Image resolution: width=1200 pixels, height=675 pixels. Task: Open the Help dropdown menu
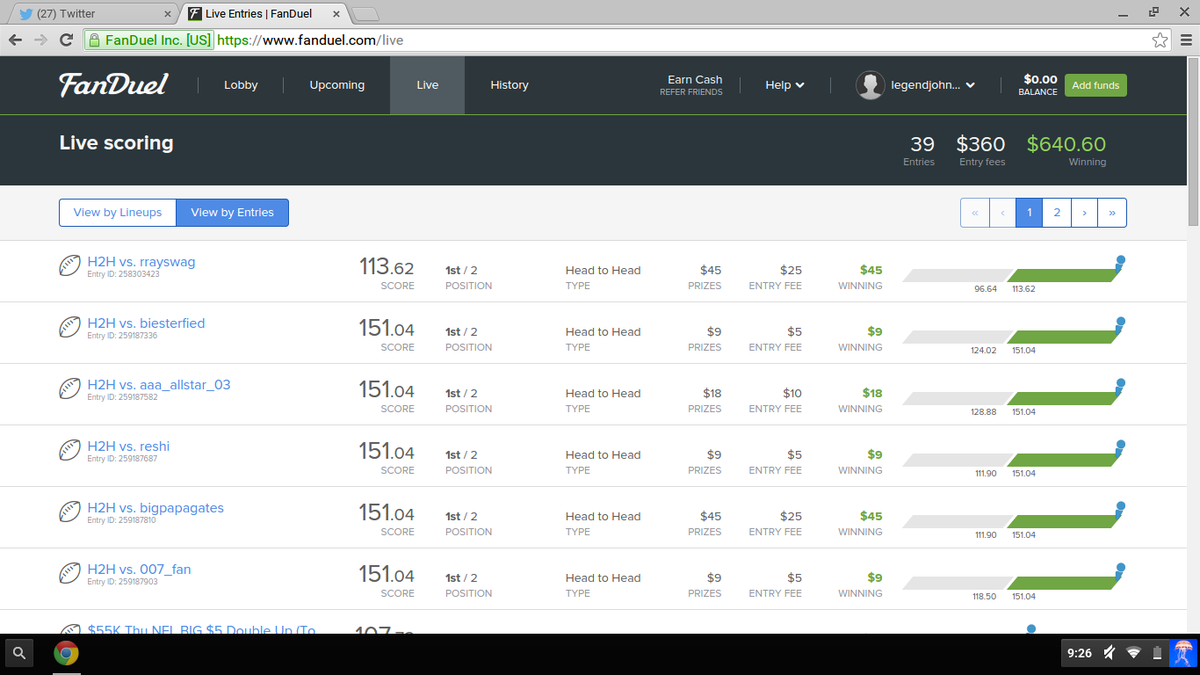pos(784,85)
